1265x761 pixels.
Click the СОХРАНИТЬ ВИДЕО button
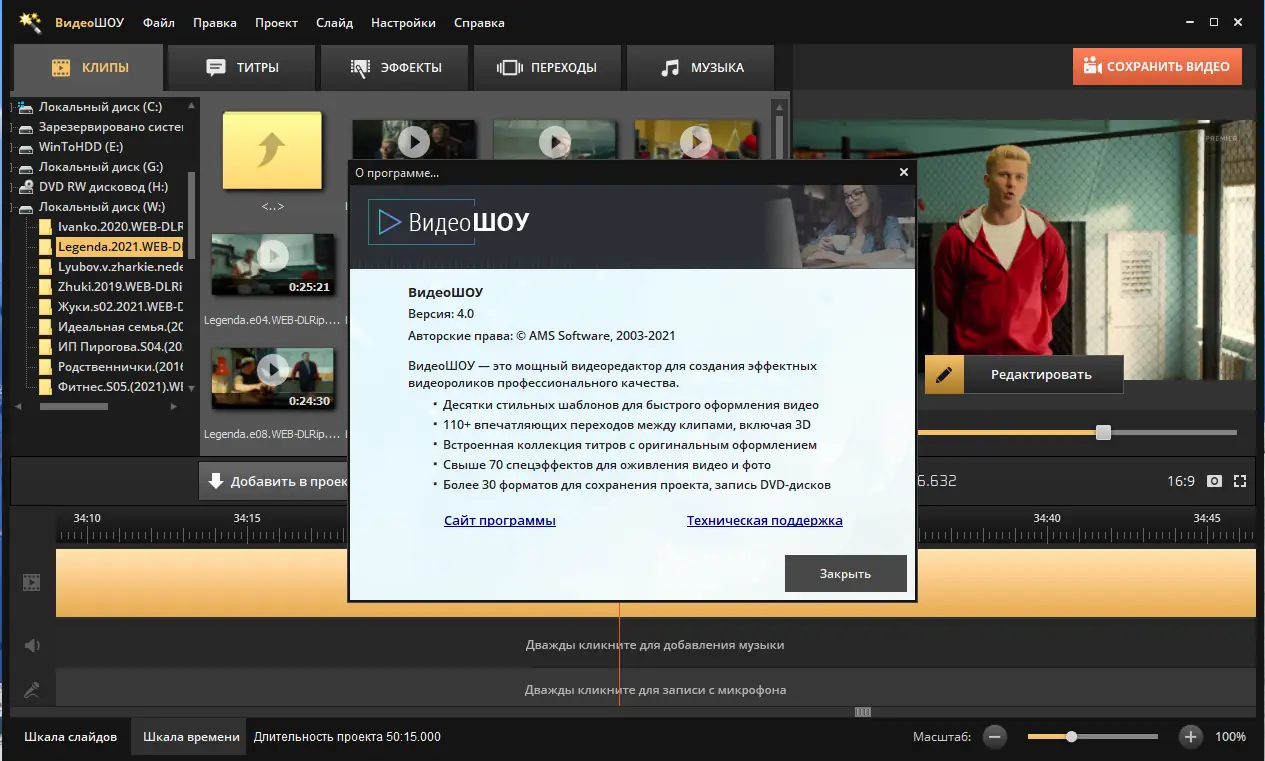click(1157, 65)
